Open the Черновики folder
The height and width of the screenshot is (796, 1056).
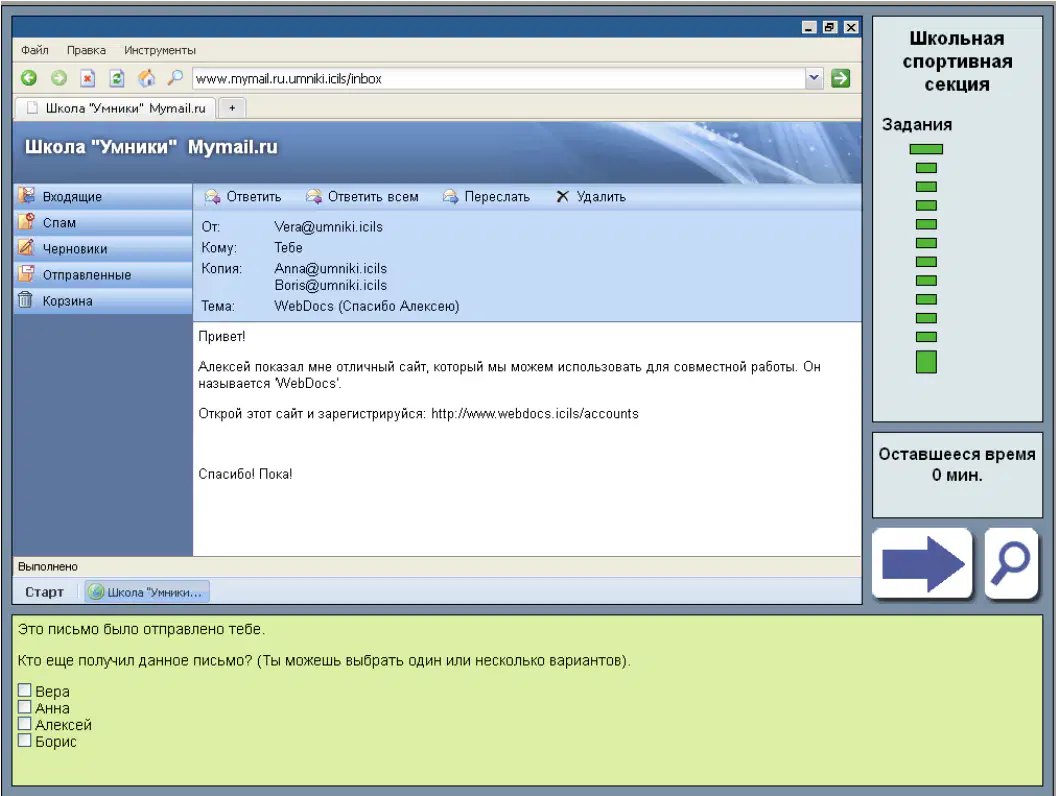coord(103,248)
